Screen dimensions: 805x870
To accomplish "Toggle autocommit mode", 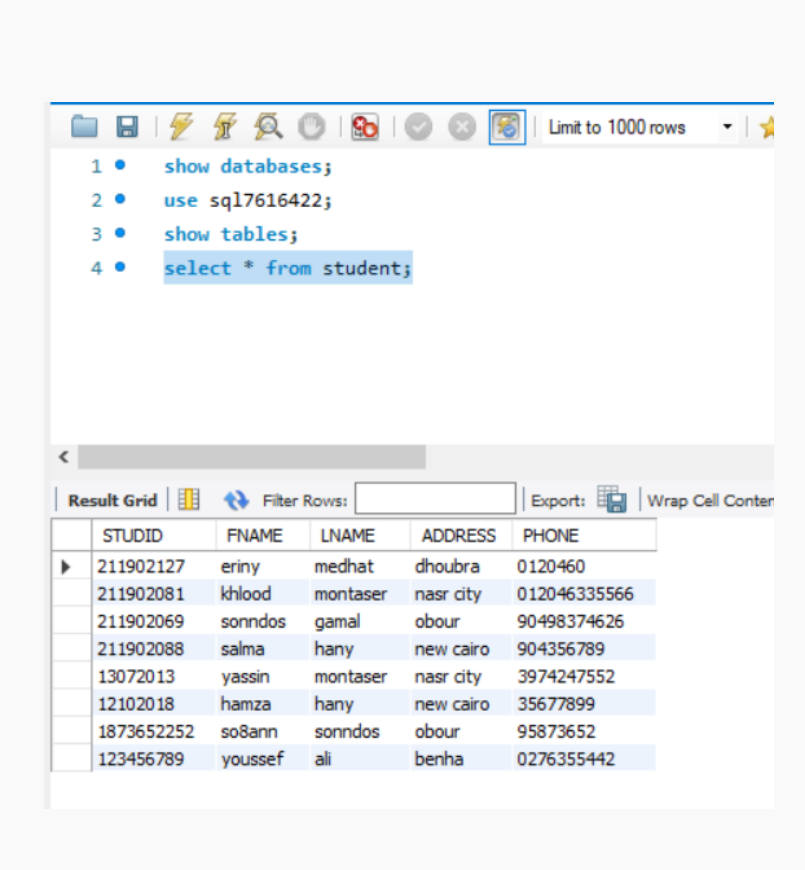I will [506, 127].
